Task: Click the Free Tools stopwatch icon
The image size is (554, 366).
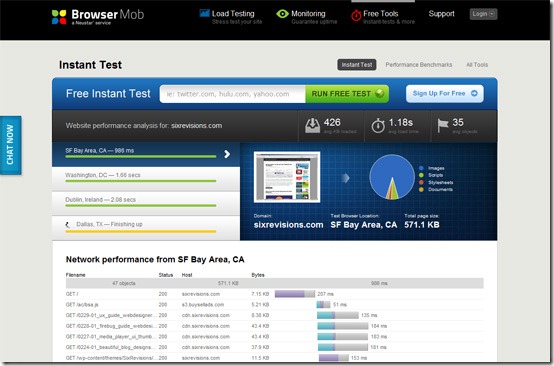Action: pos(356,15)
